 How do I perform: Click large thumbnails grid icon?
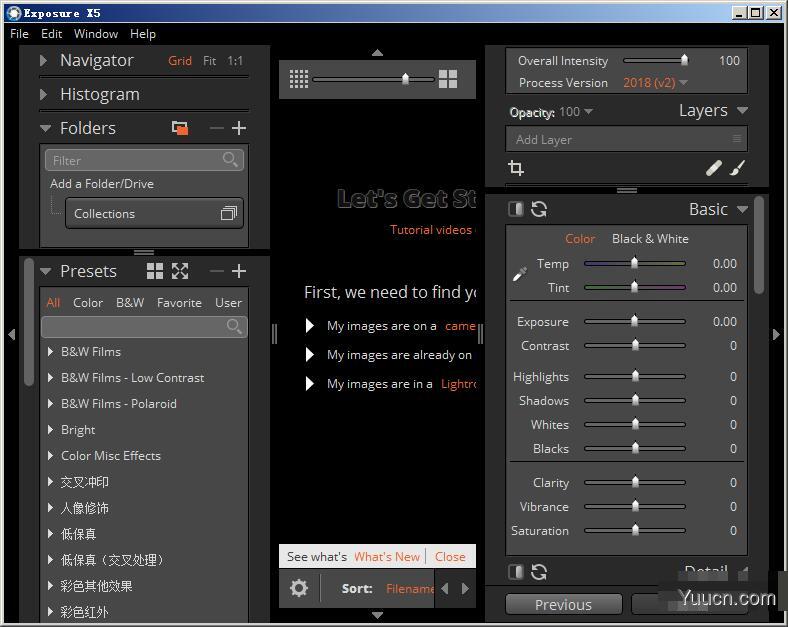448,79
